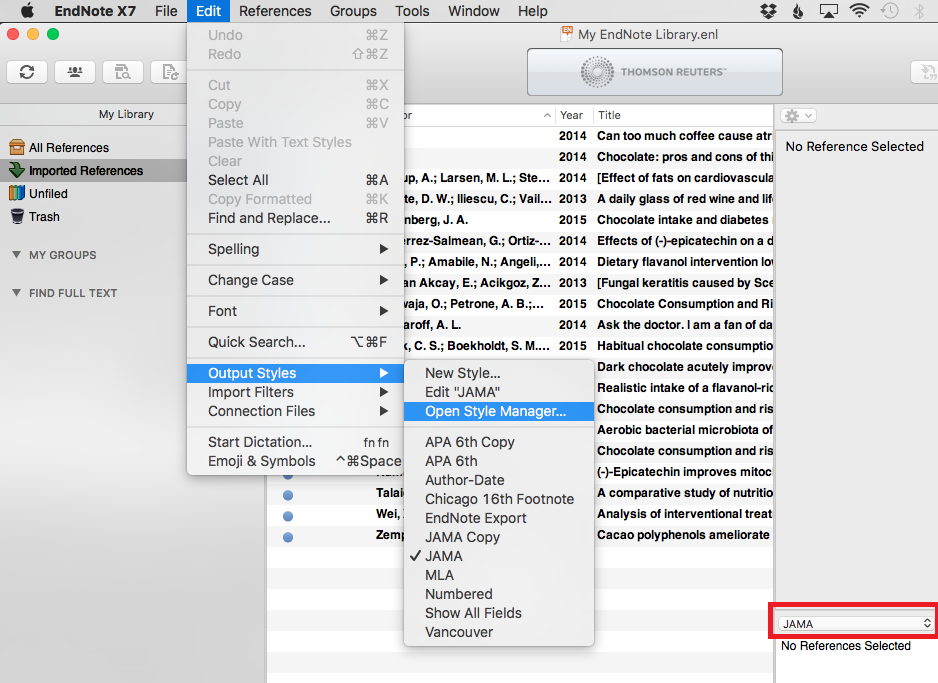Select 'Chocolate intake and diabetes' reference

click(589, 220)
